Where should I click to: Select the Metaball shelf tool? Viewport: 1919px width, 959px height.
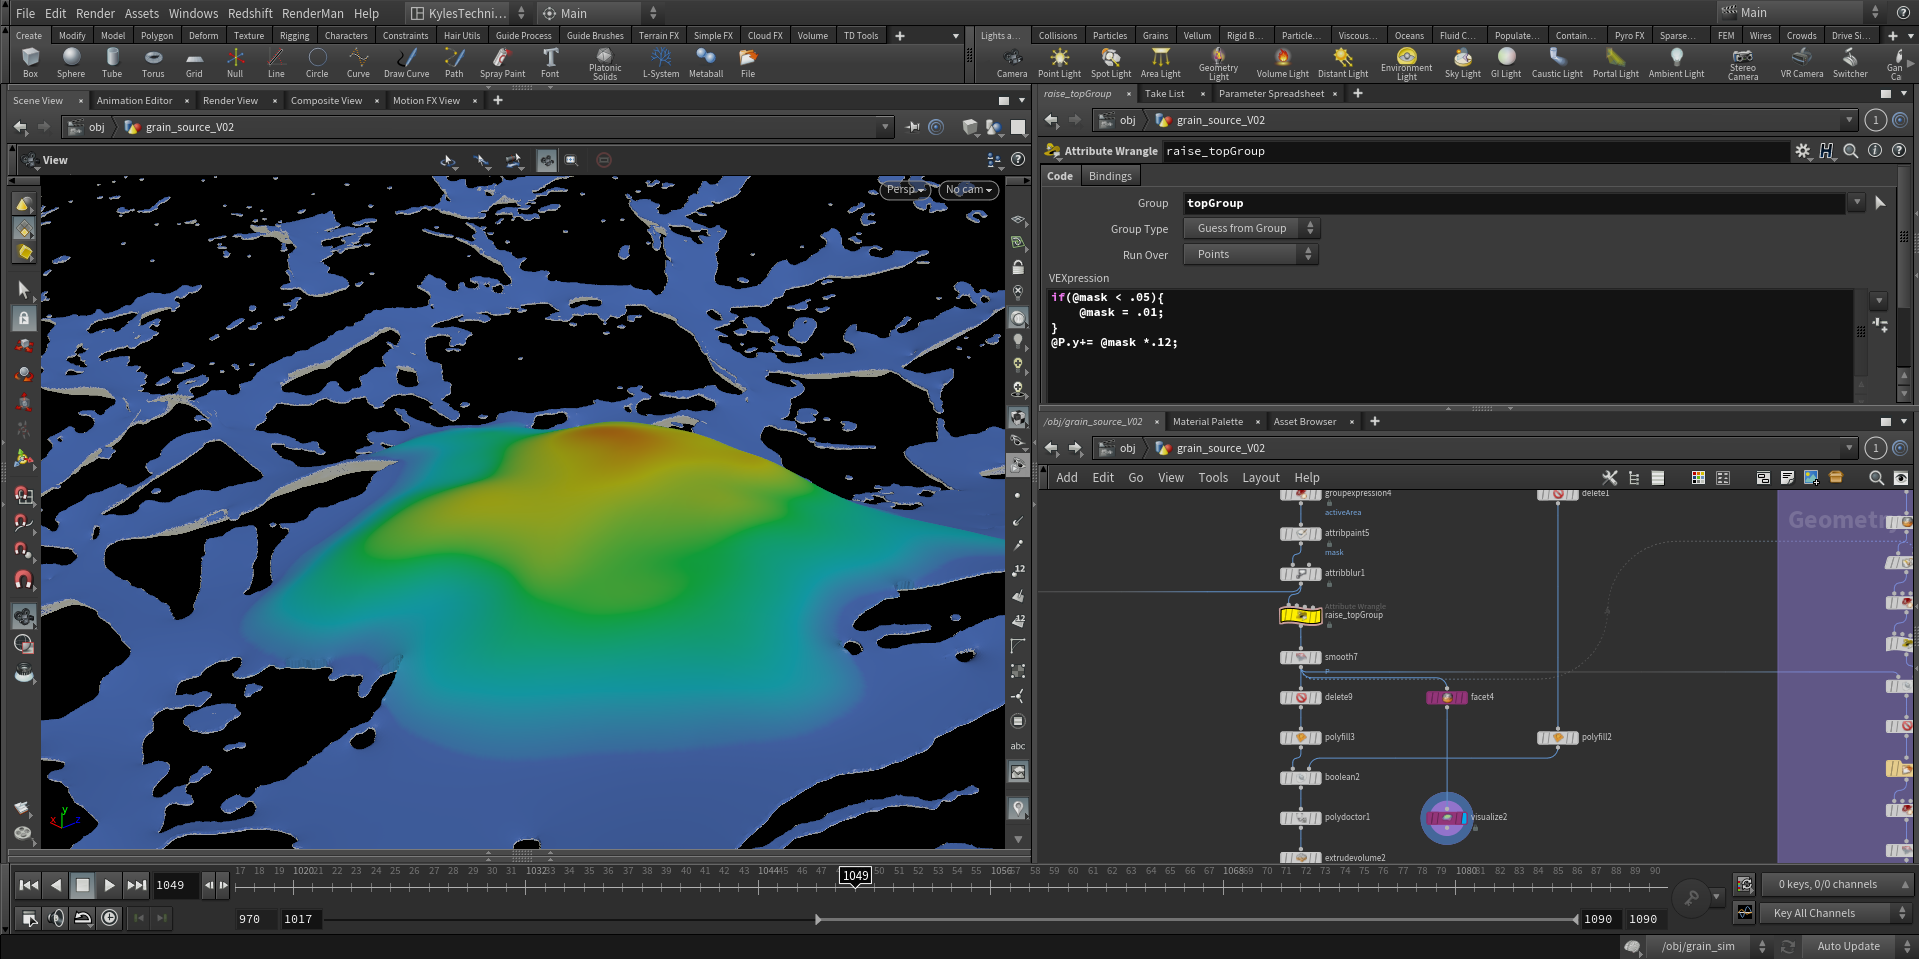pos(706,62)
